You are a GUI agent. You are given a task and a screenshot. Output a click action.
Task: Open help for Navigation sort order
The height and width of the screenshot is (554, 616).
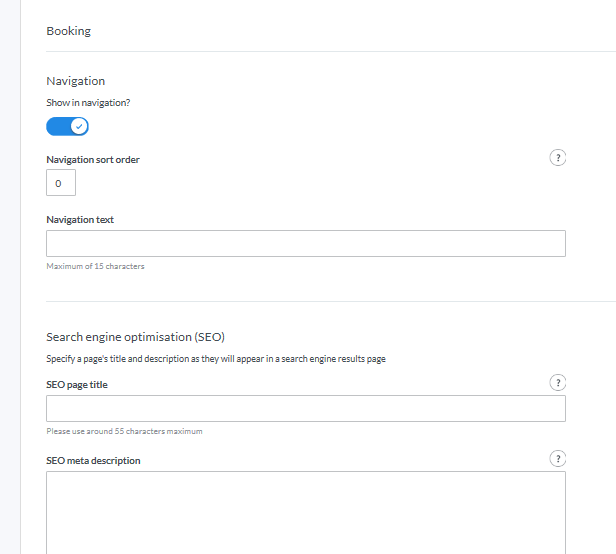pos(559,158)
